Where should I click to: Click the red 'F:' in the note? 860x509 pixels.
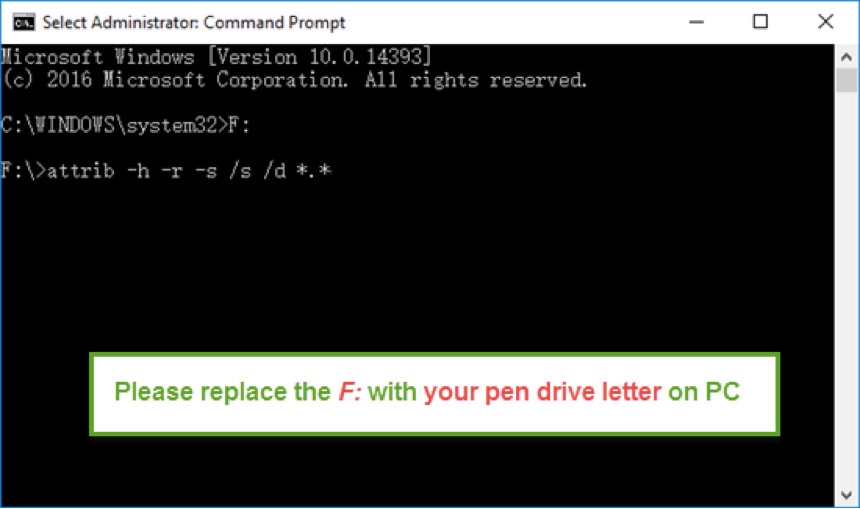(350, 392)
